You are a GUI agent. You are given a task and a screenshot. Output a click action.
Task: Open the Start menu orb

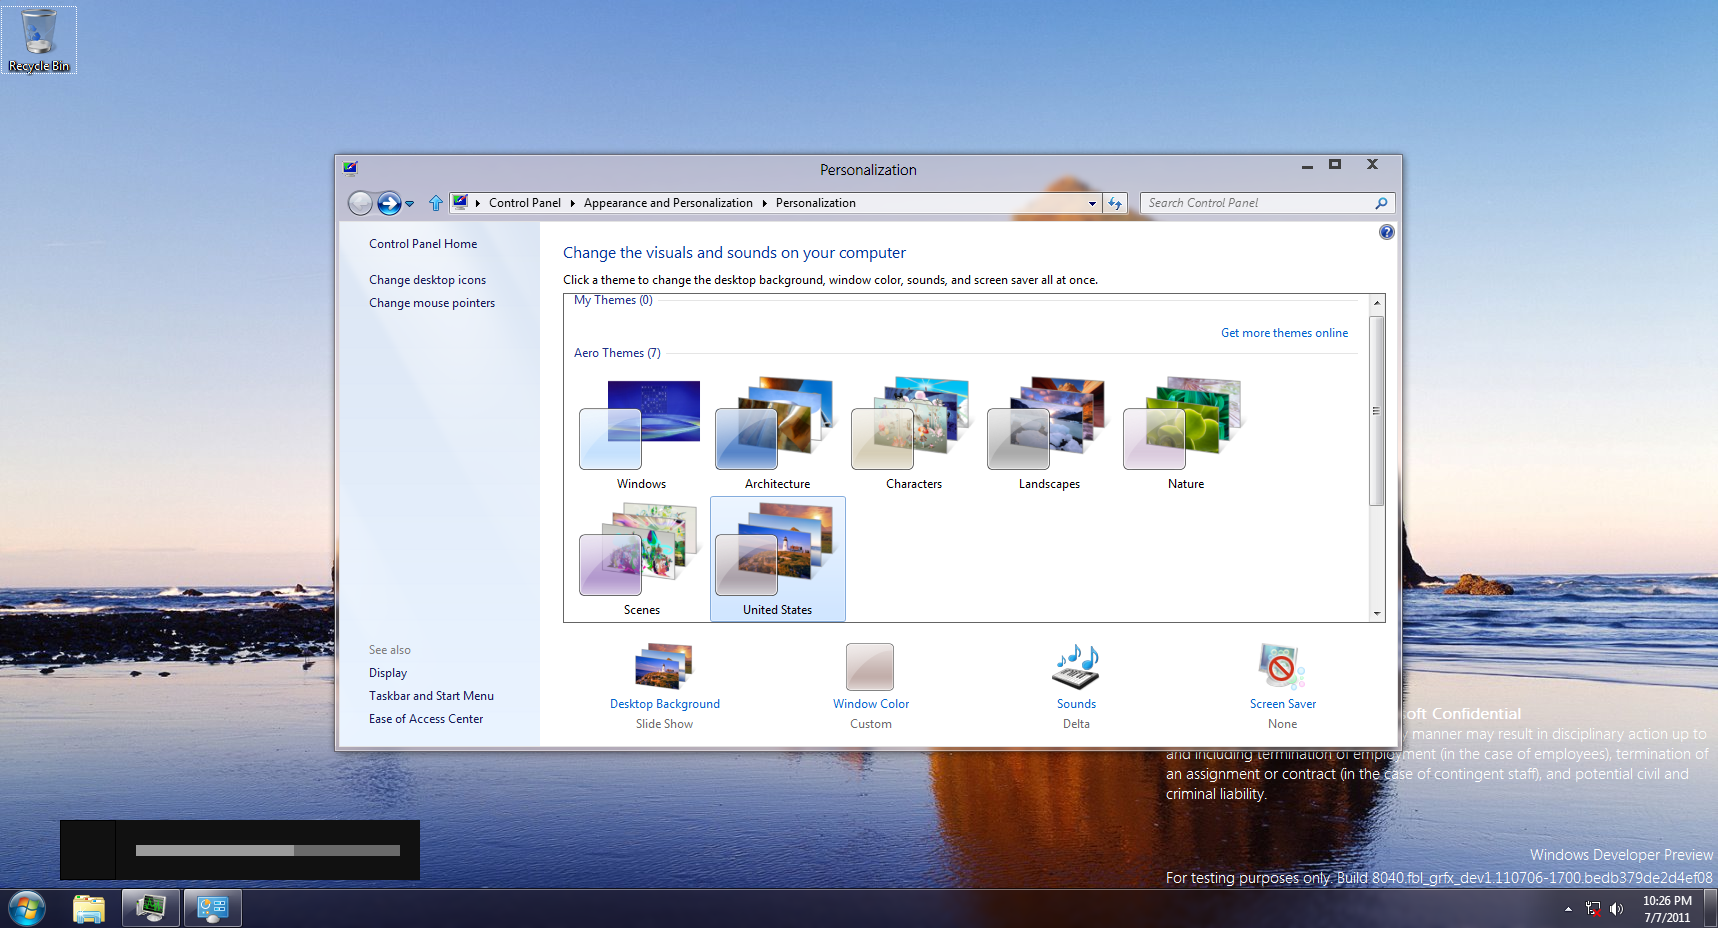click(x=27, y=909)
